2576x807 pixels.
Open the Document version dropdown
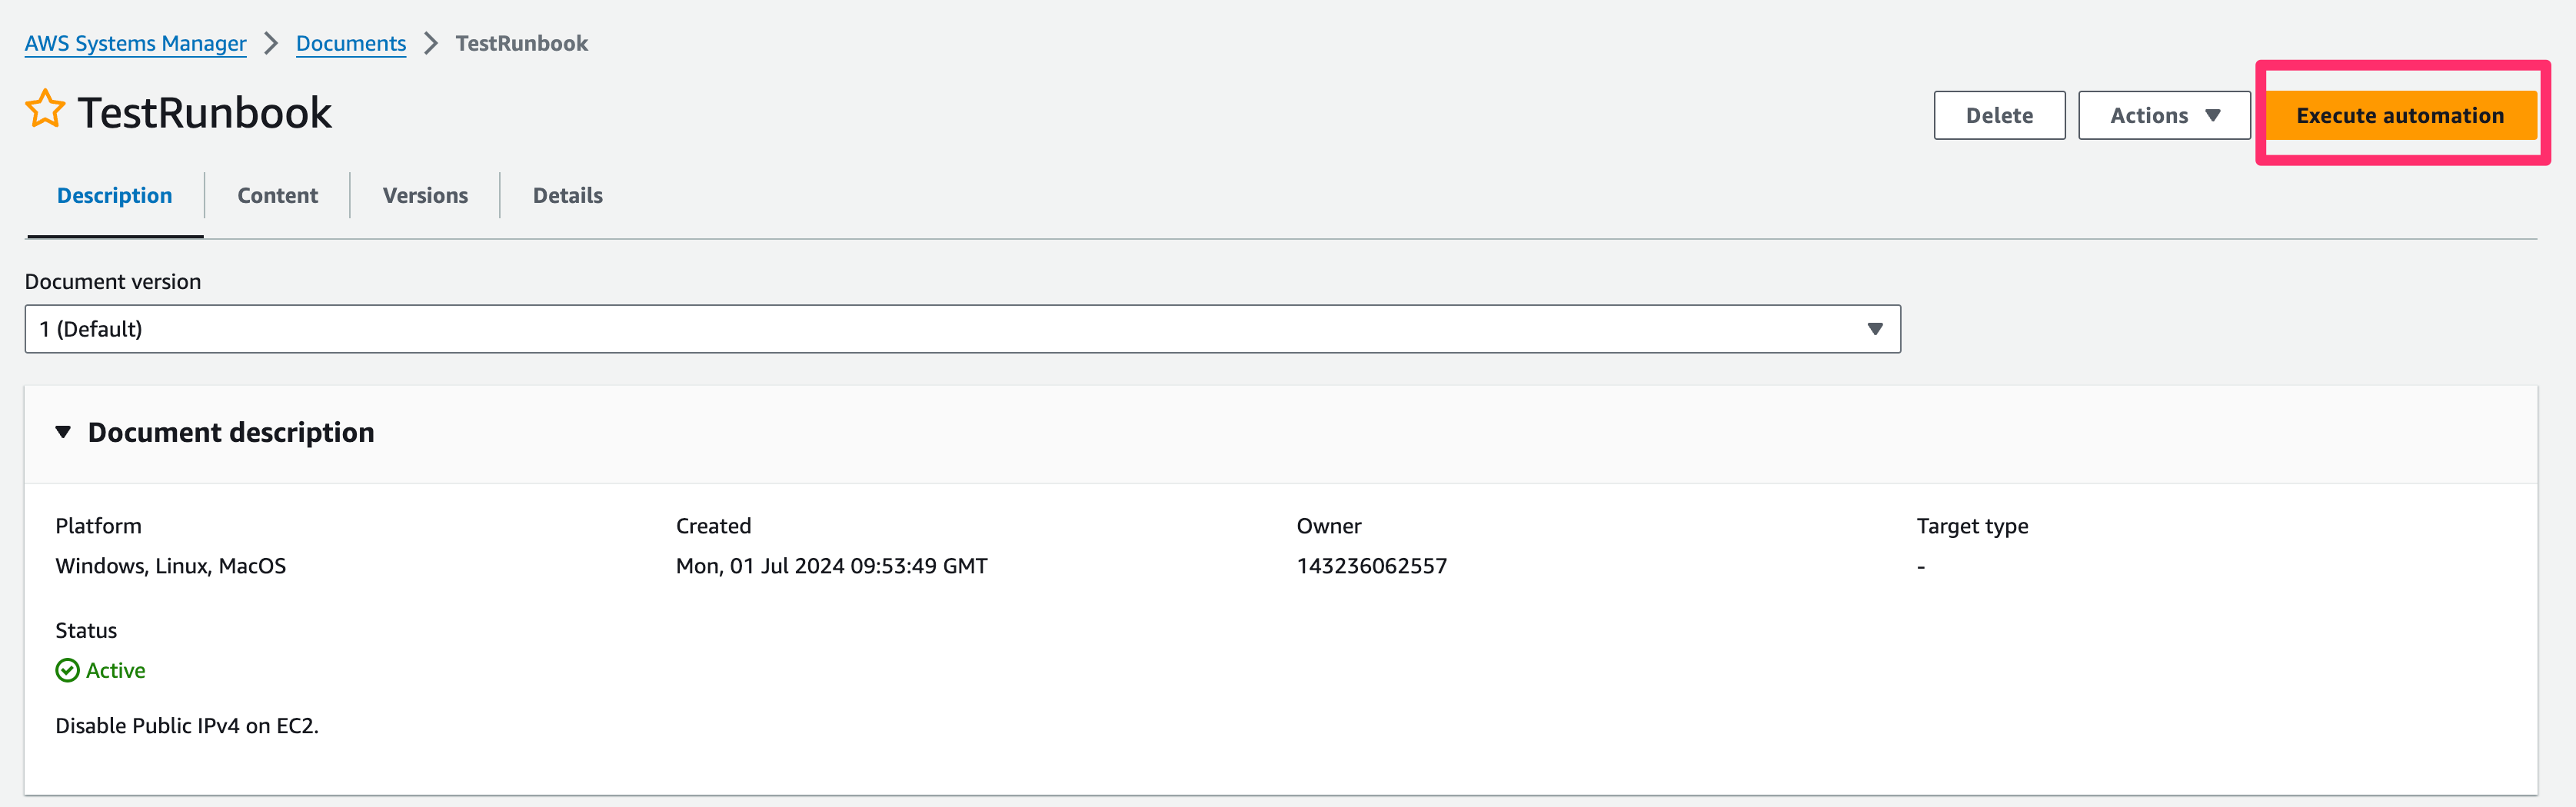click(961, 329)
